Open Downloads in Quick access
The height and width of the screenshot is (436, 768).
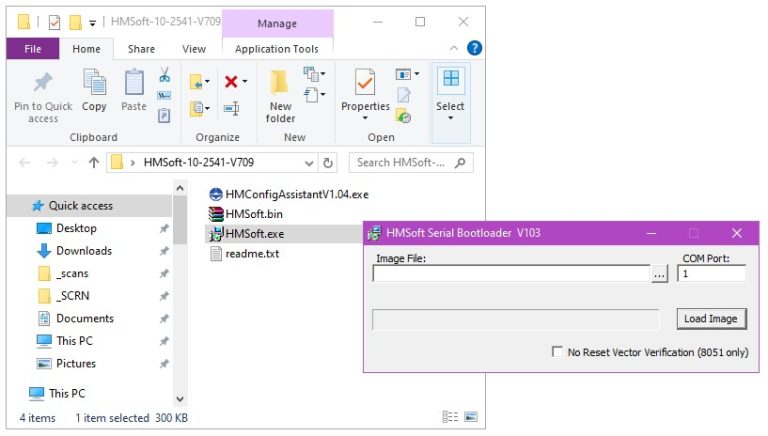(84, 251)
